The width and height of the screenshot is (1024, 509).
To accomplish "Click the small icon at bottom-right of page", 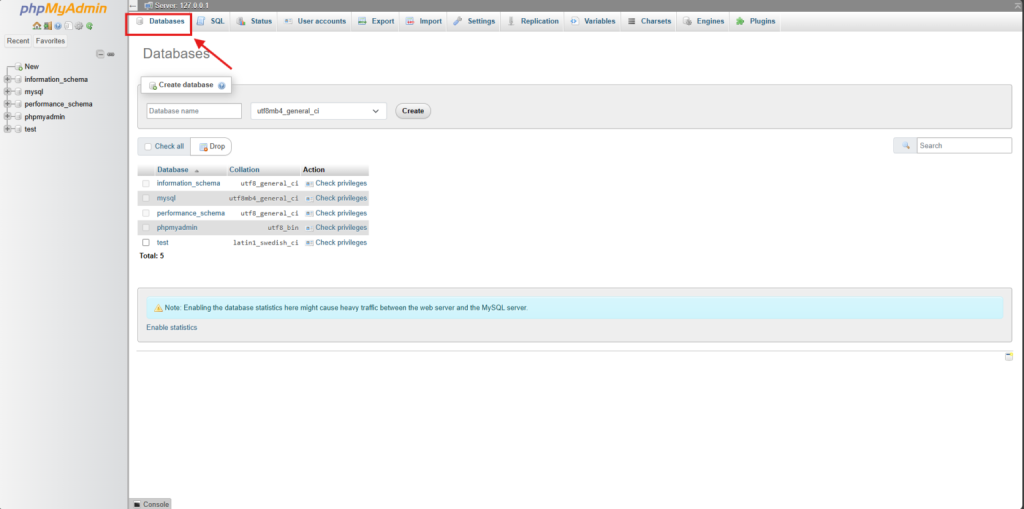I will (1009, 356).
